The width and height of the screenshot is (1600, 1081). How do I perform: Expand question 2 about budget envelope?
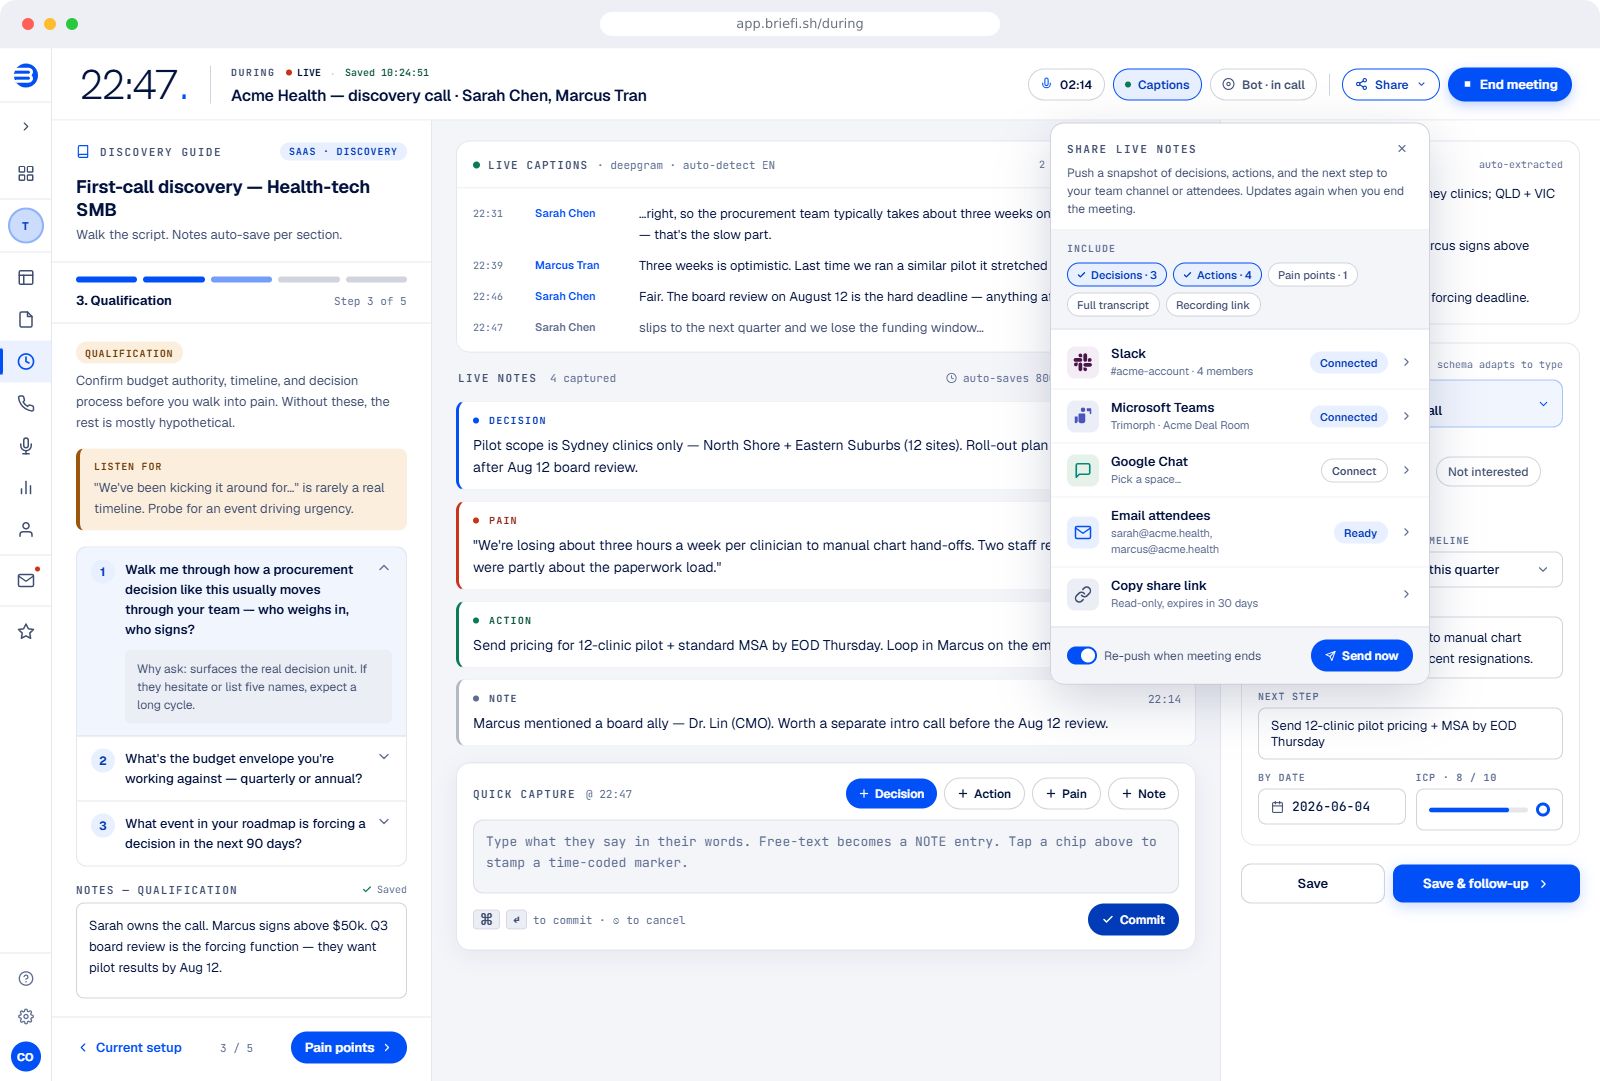coord(384,757)
